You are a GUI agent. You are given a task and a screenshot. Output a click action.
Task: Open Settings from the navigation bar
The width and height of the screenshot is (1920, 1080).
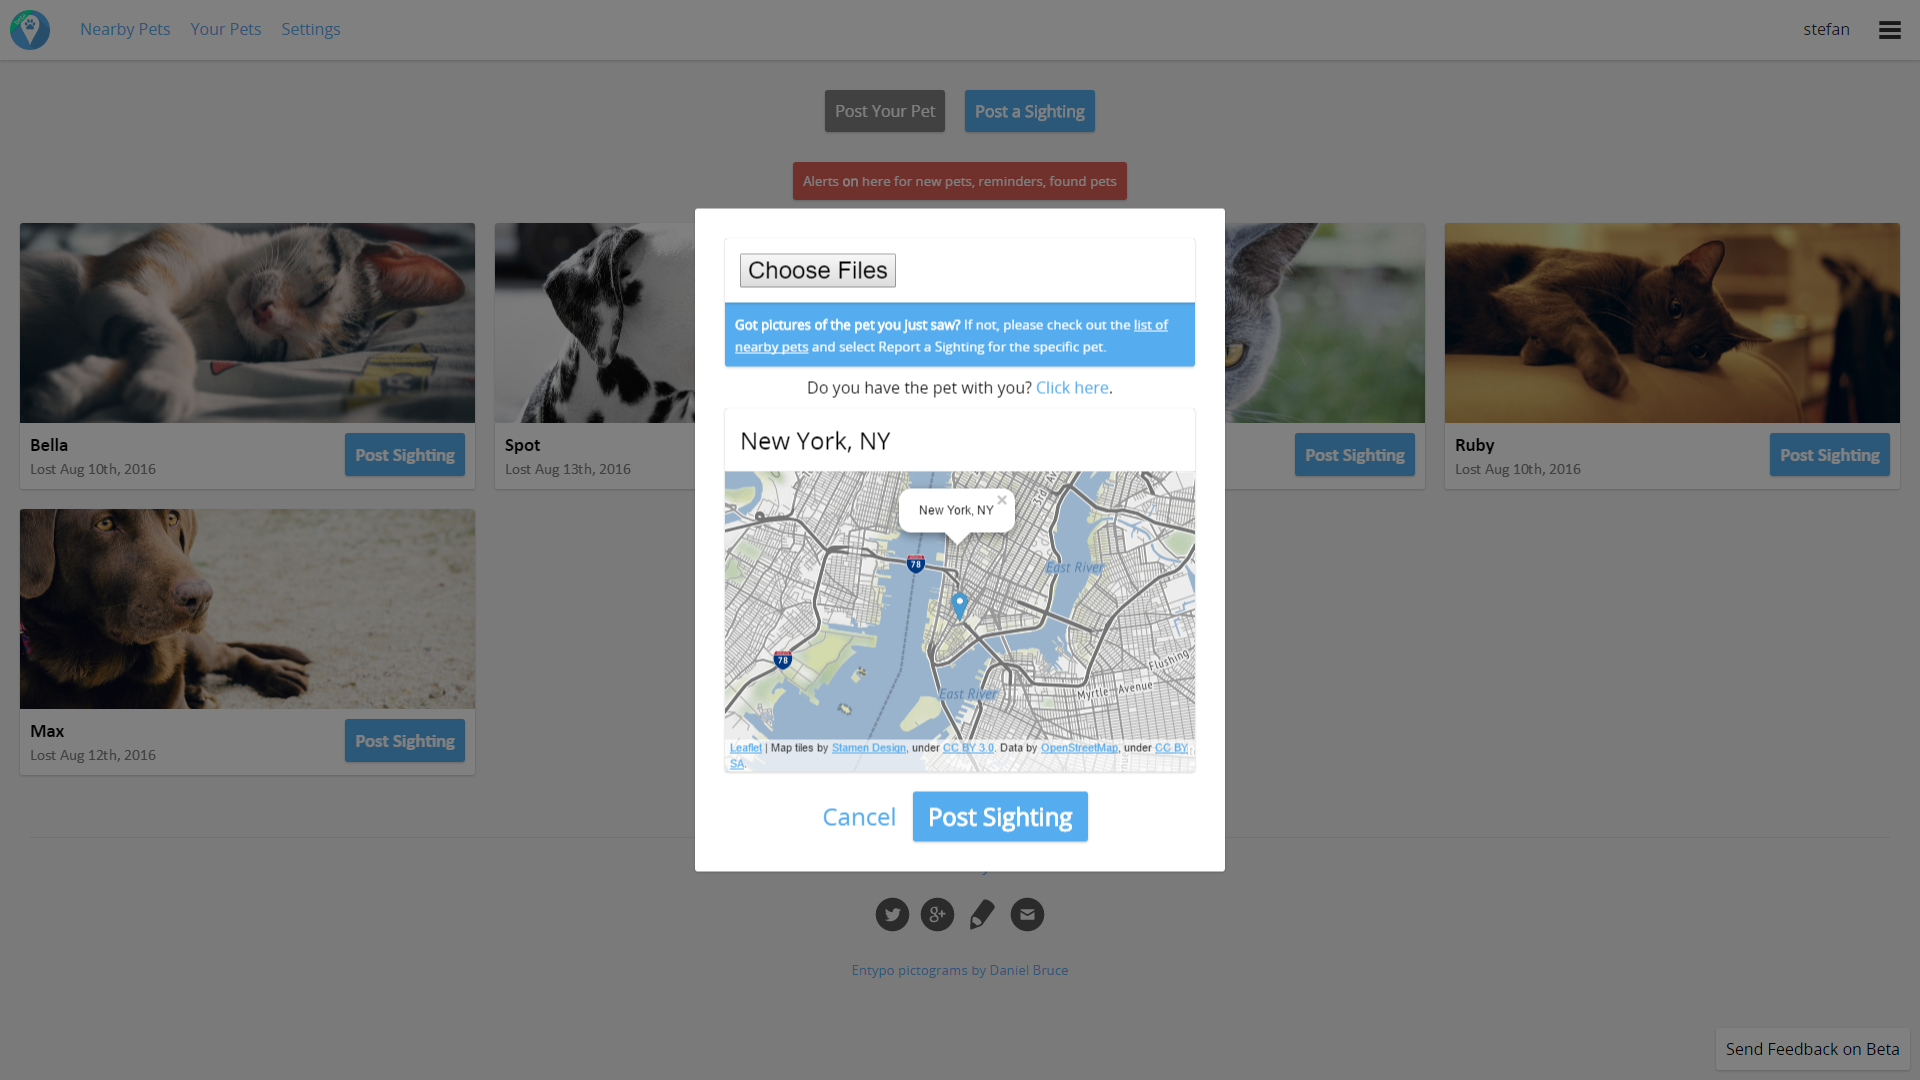[x=310, y=30]
